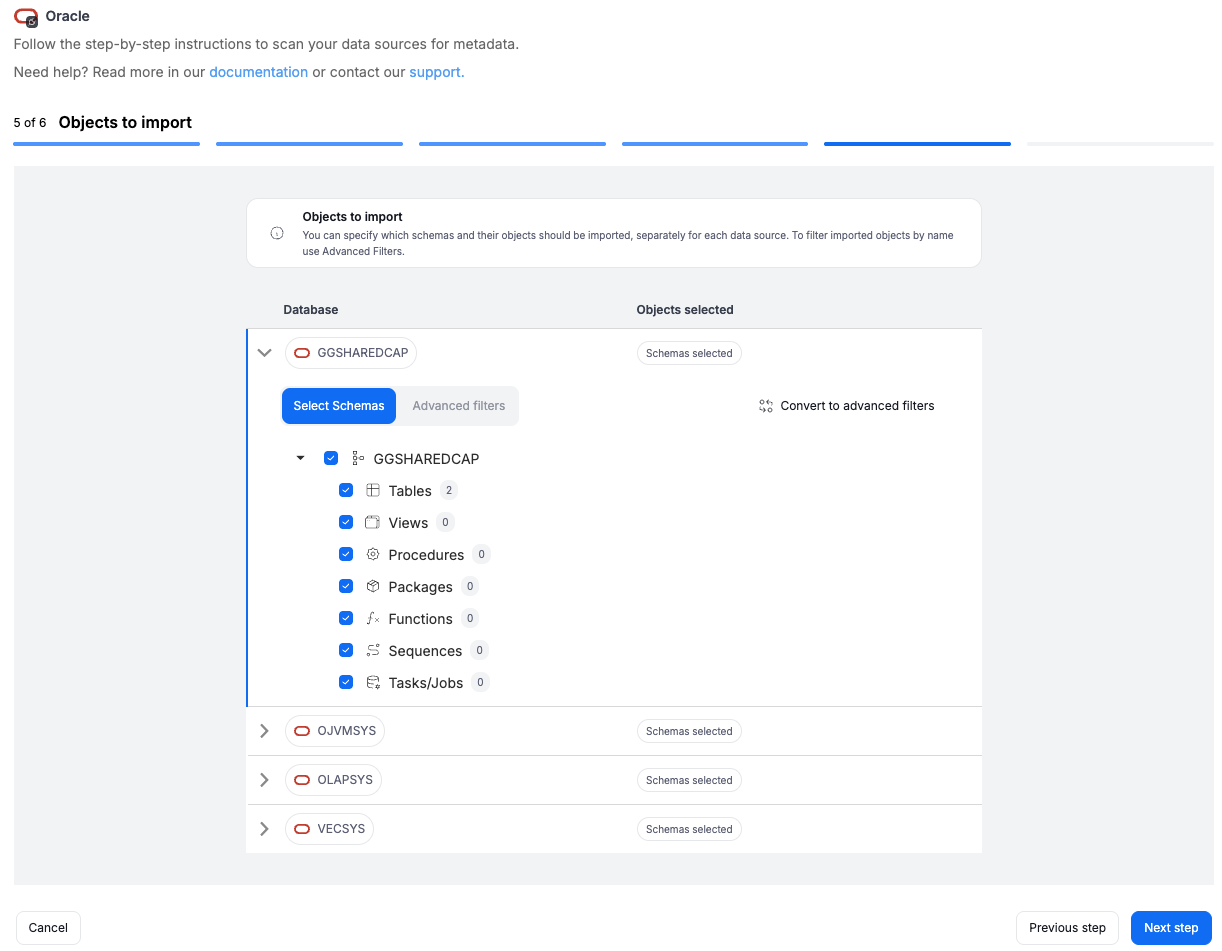The height and width of the screenshot is (951, 1222).
Task: Uncheck the Tasks/Jobs checkbox
Action: 346,682
